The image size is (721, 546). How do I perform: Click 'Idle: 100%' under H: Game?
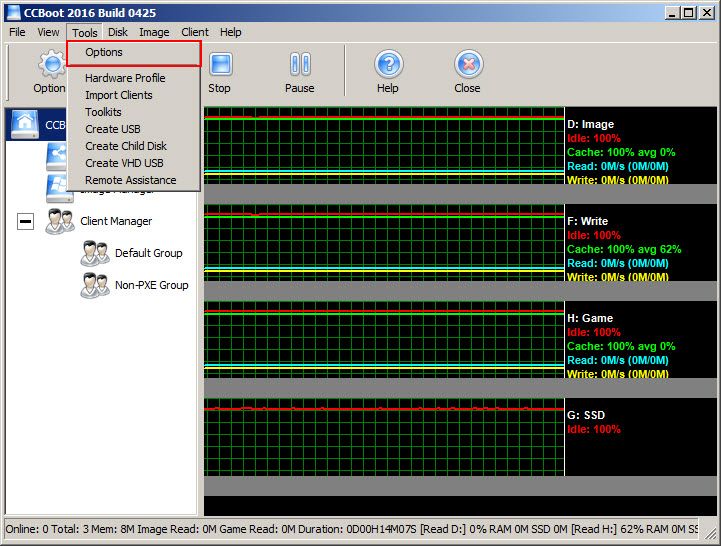[594, 333]
